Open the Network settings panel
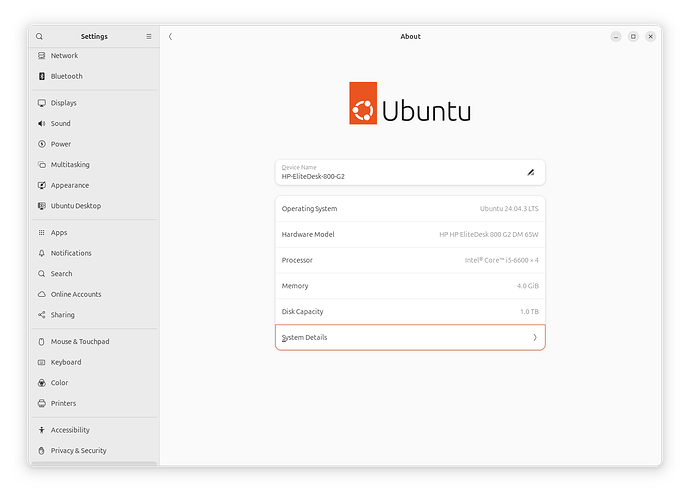The height and width of the screenshot is (497, 690). coord(94,55)
